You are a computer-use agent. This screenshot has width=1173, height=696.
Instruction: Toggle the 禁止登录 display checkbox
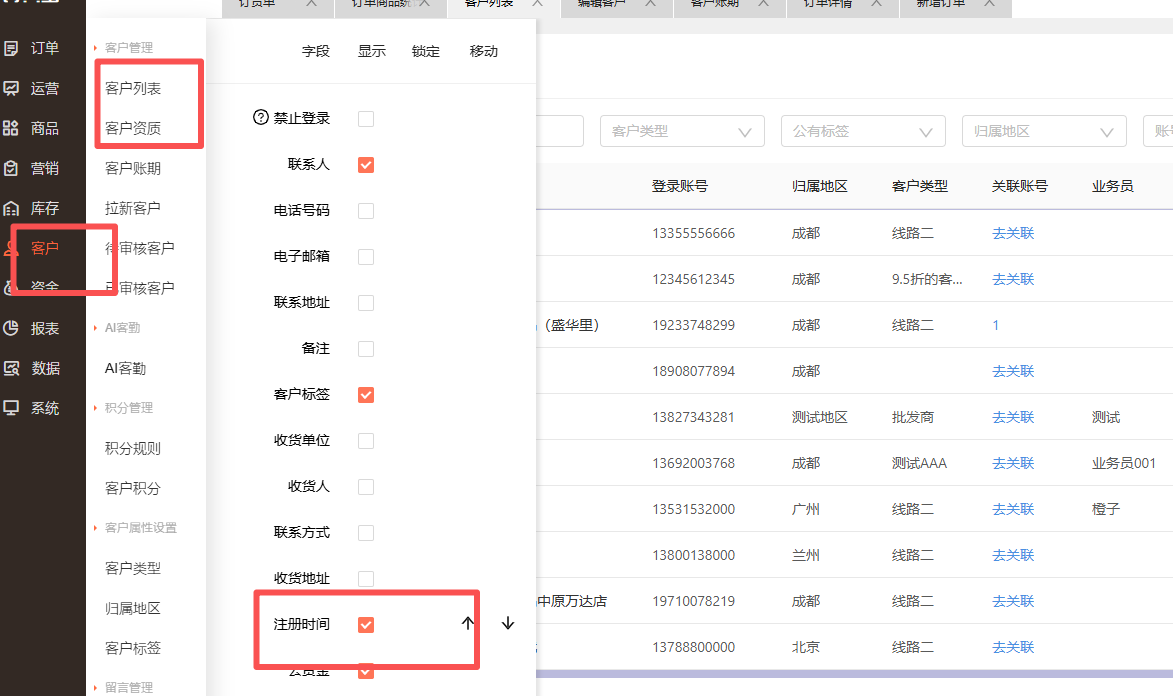click(x=366, y=119)
